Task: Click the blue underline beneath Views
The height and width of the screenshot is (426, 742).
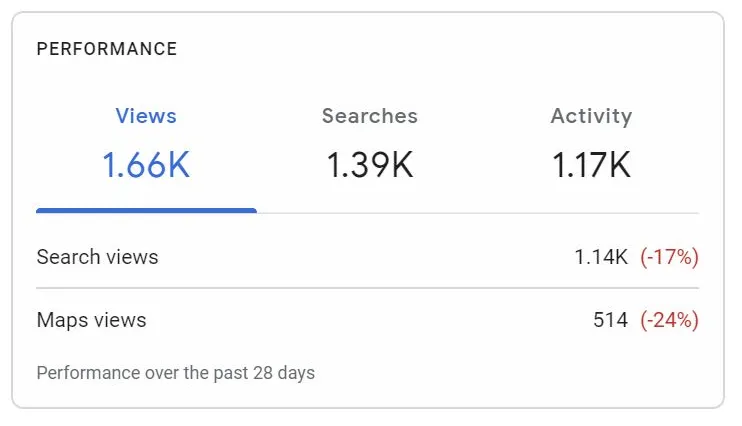Action: pyautogui.click(x=146, y=210)
